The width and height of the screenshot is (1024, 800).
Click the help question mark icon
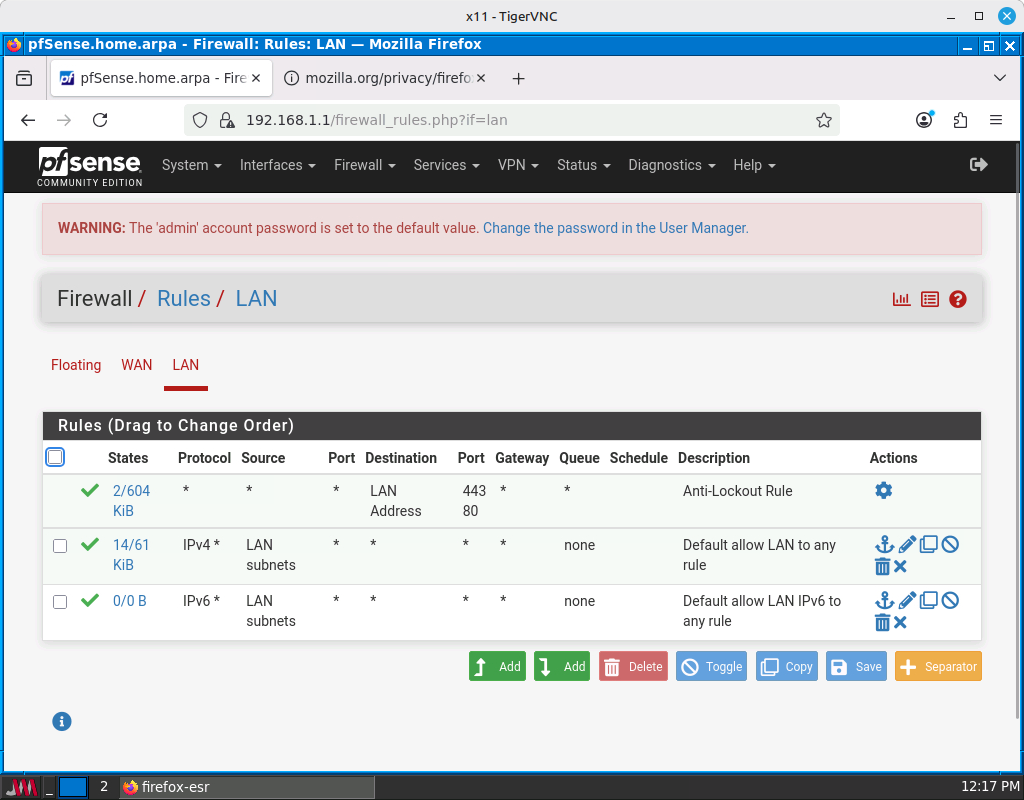(x=958, y=299)
